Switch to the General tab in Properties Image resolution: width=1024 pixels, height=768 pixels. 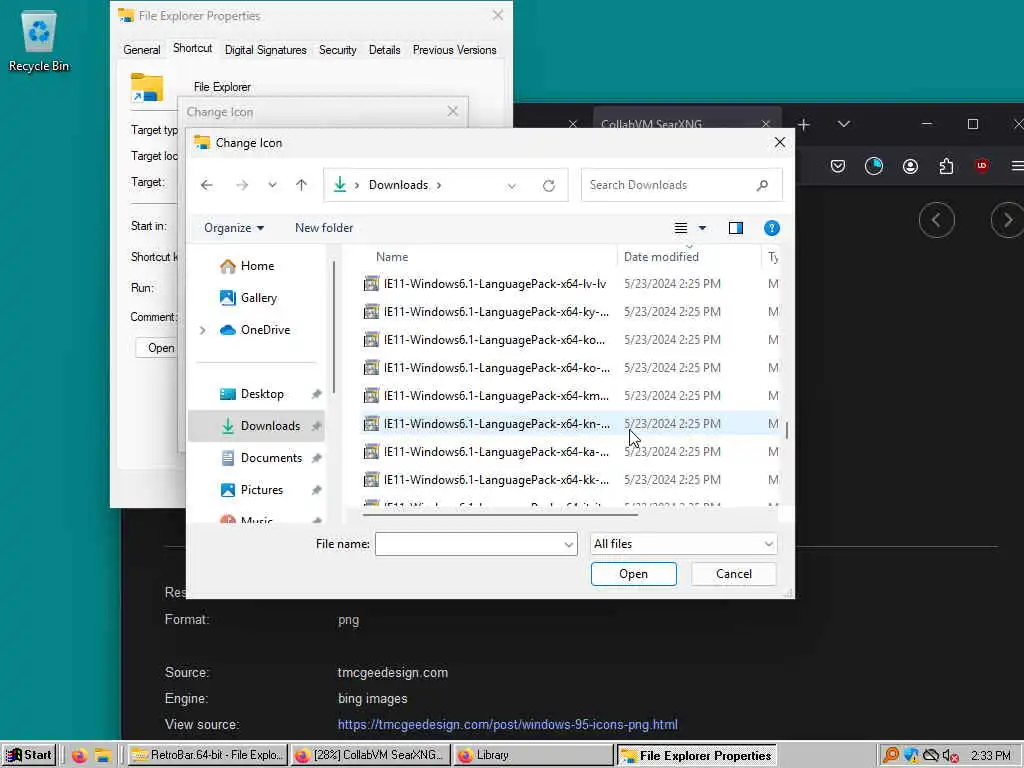pyautogui.click(x=142, y=50)
